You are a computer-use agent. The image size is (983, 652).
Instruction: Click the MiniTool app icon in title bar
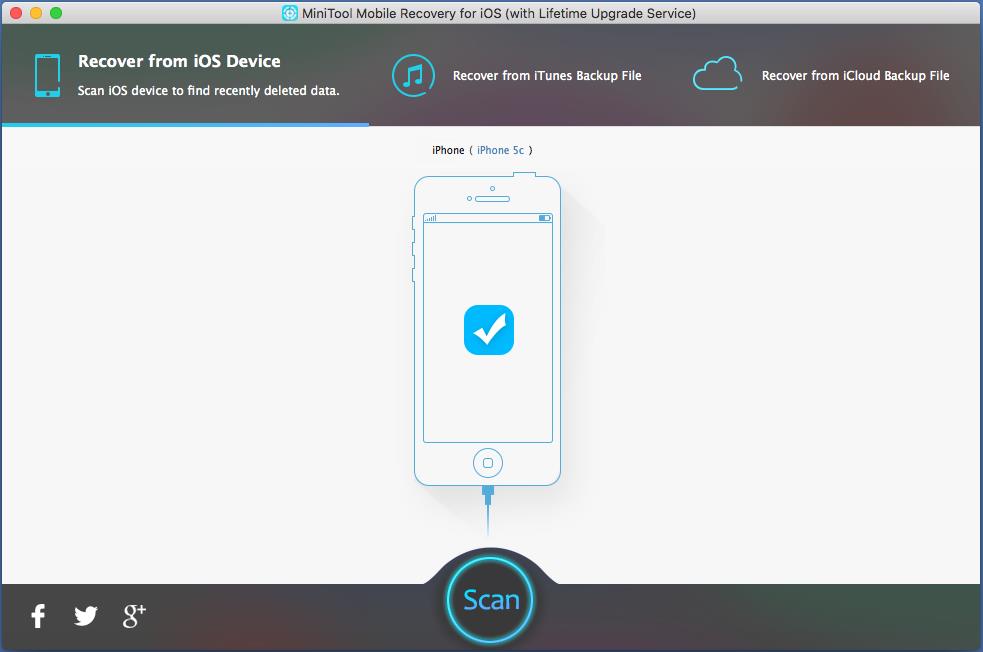click(x=290, y=13)
